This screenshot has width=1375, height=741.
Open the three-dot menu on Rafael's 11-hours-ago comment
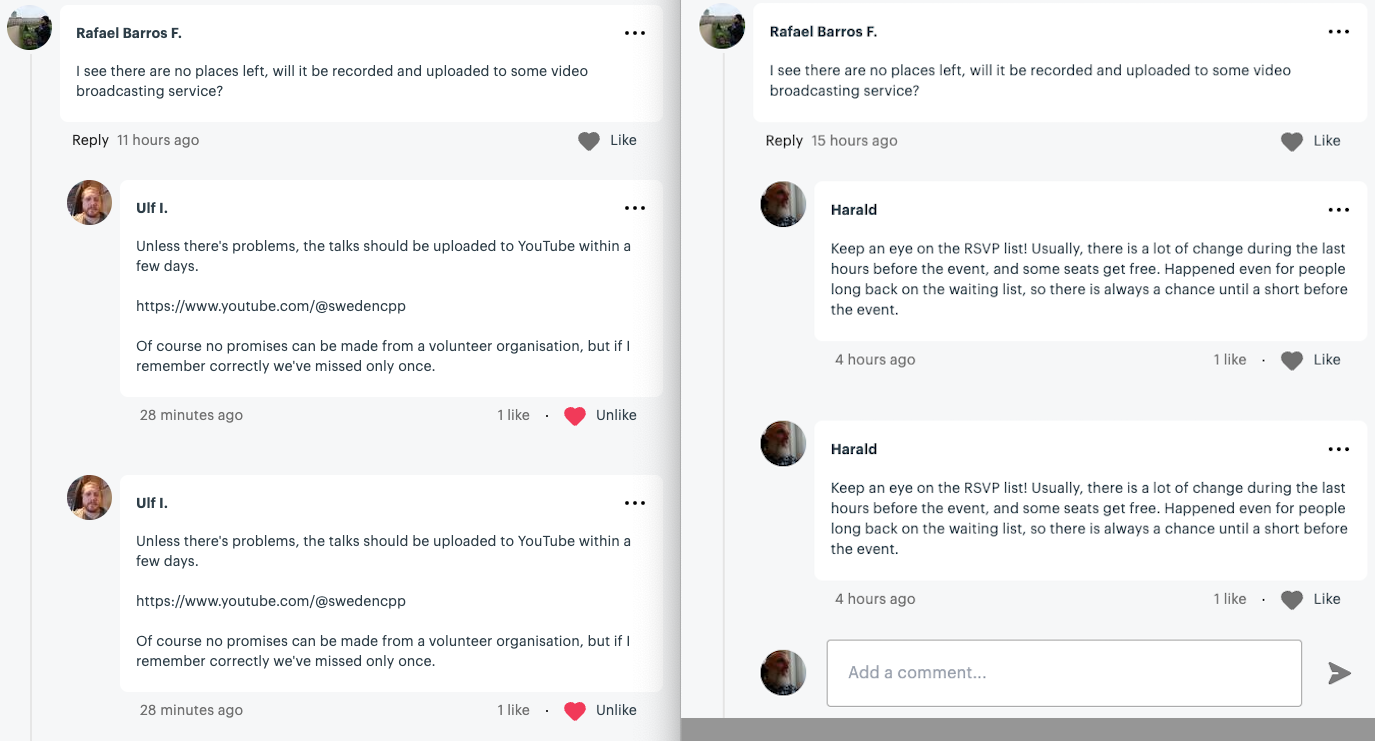pyautogui.click(x=635, y=33)
